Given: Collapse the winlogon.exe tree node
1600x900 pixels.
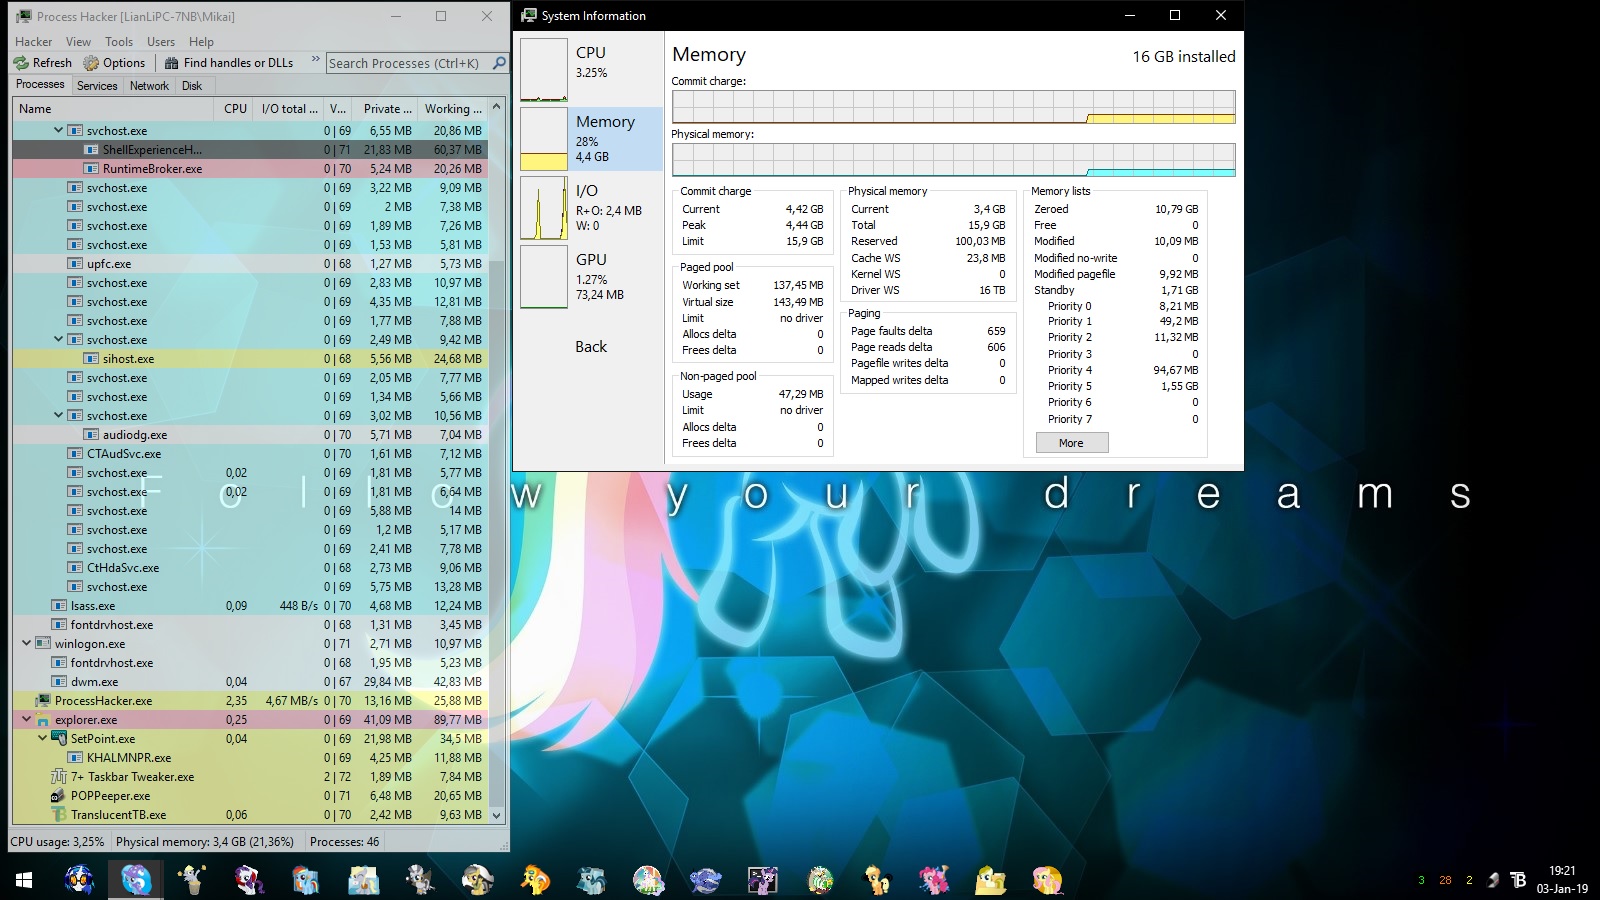Looking at the screenshot, I should (x=26, y=644).
